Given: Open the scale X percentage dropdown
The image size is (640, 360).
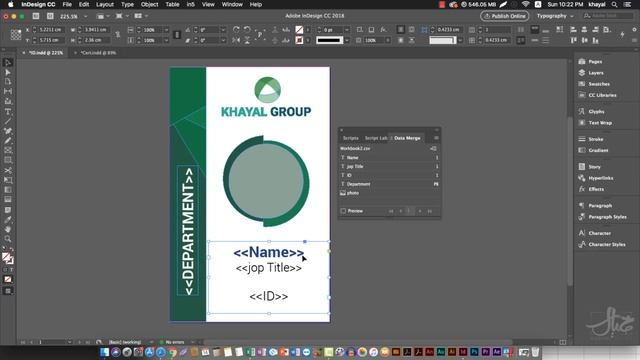Looking at the screenshot, I should pyautogui.click(x=166, y=30).
